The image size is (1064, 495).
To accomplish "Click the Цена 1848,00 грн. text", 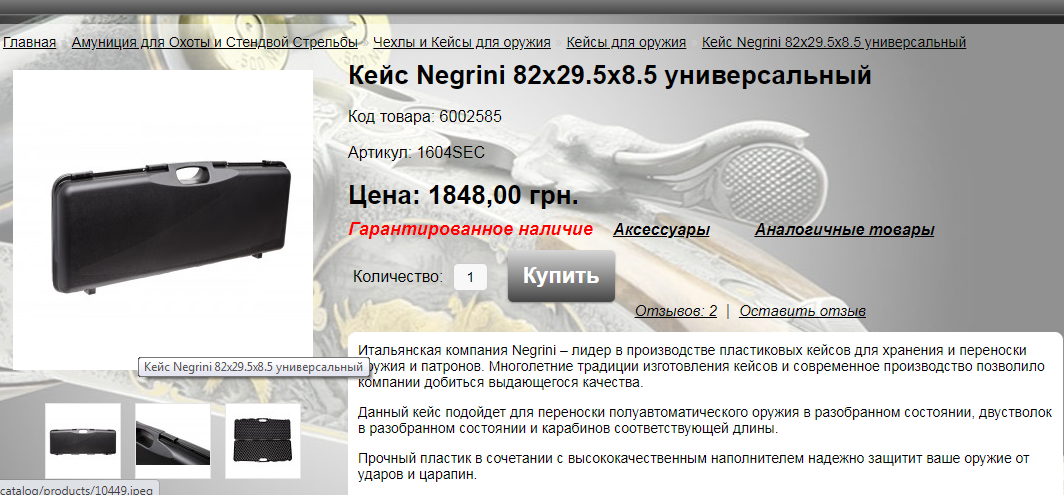I will (463, 196).
